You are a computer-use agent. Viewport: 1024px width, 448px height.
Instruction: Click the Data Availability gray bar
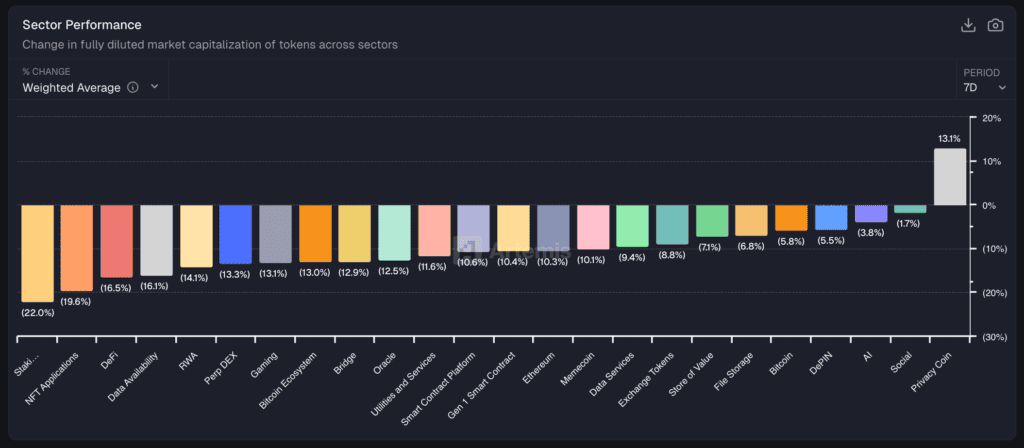point(157,240)
